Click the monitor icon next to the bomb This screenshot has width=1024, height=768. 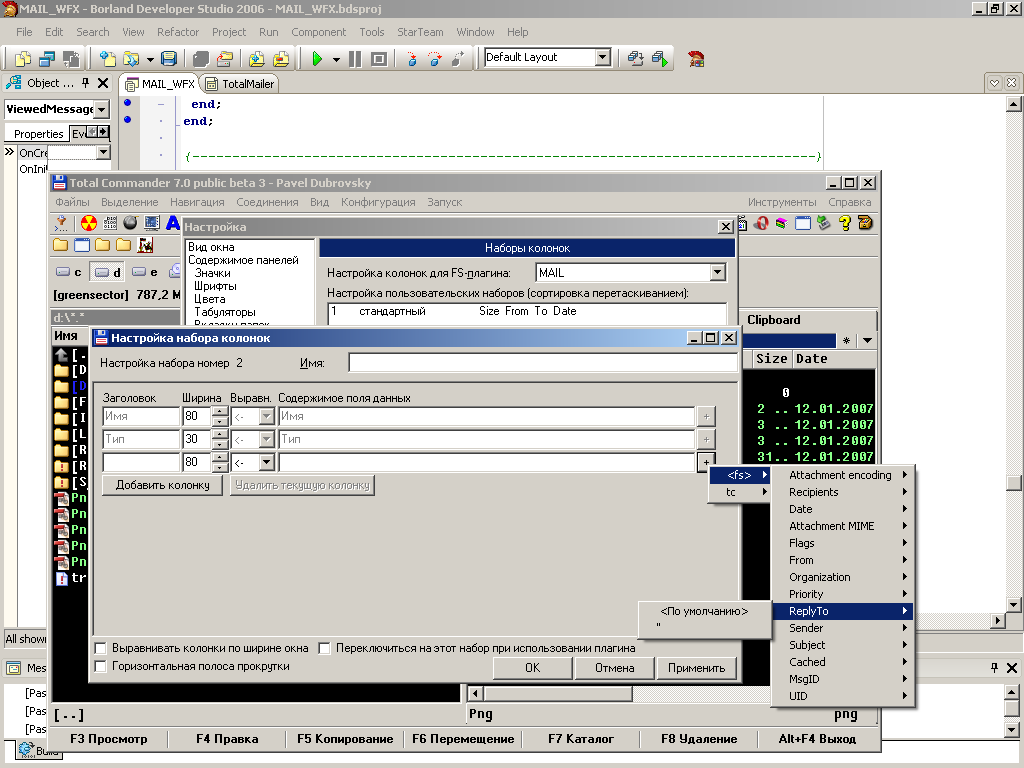point(152,223)
